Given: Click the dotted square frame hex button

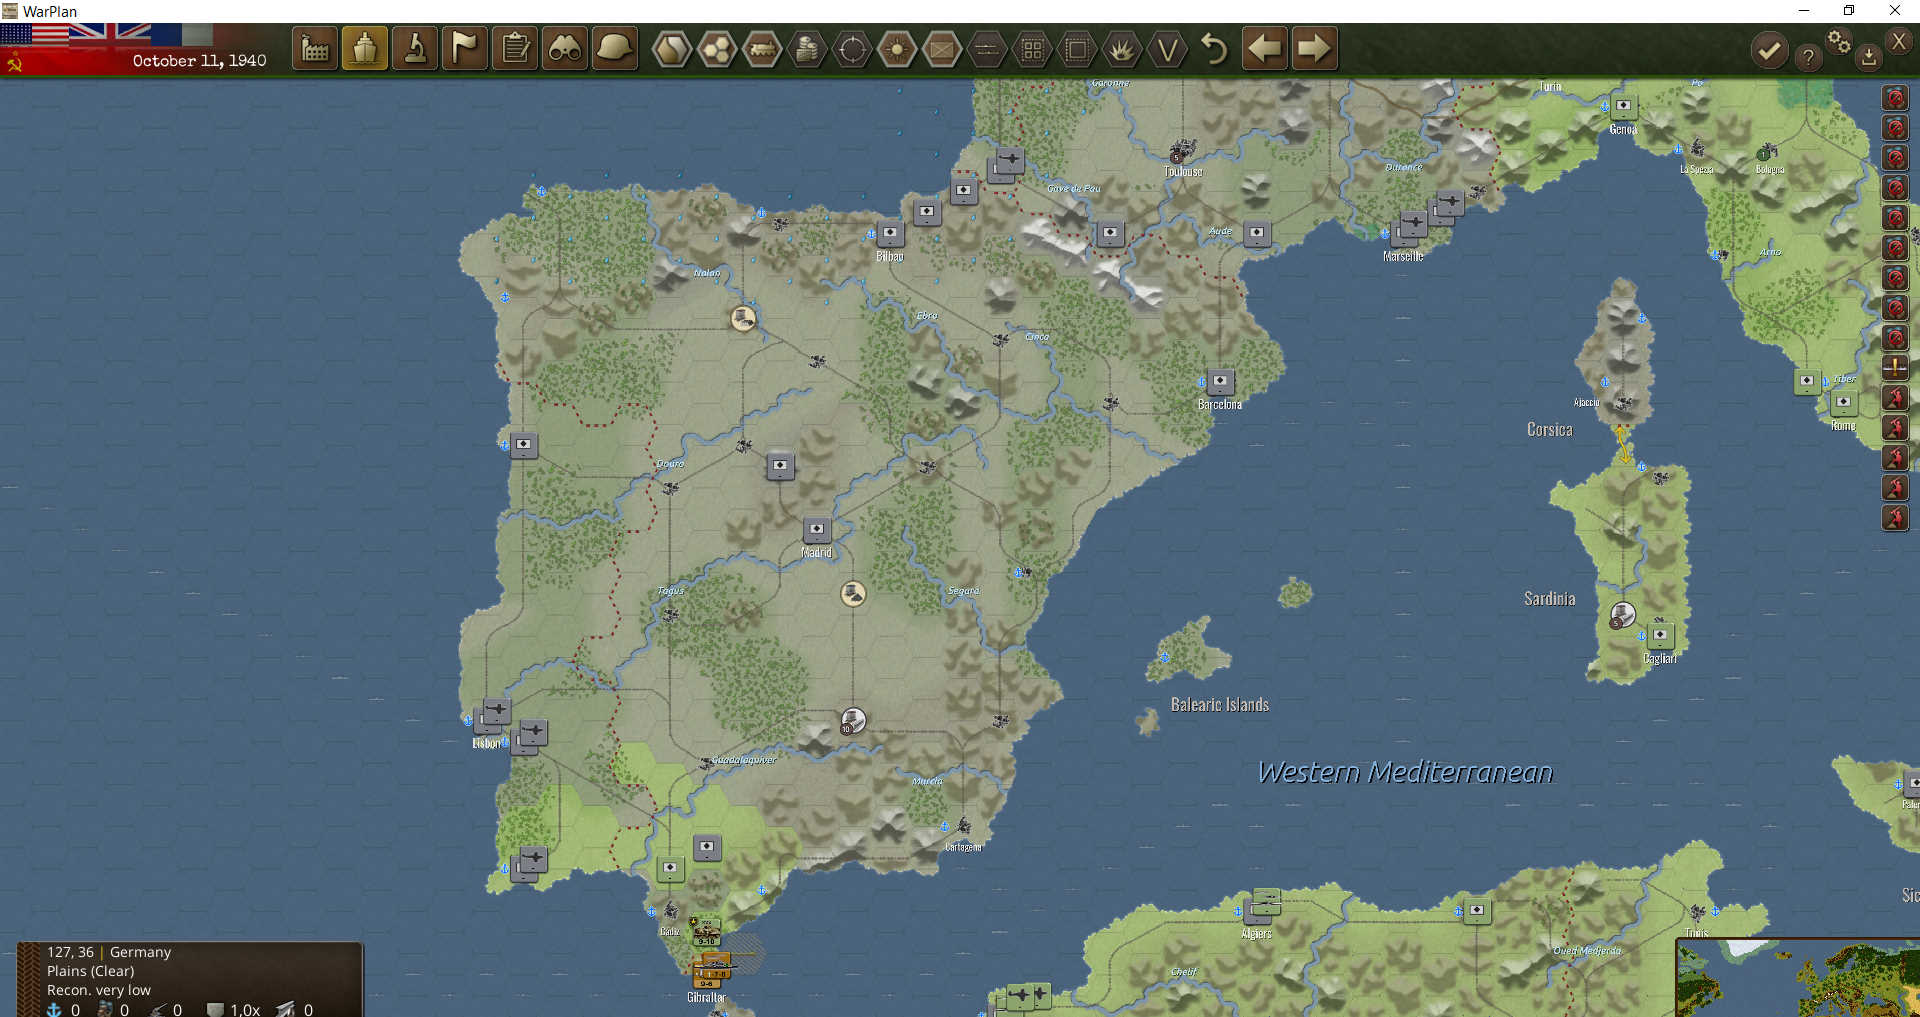Looking at the screenshot, I should [1077, 49].
